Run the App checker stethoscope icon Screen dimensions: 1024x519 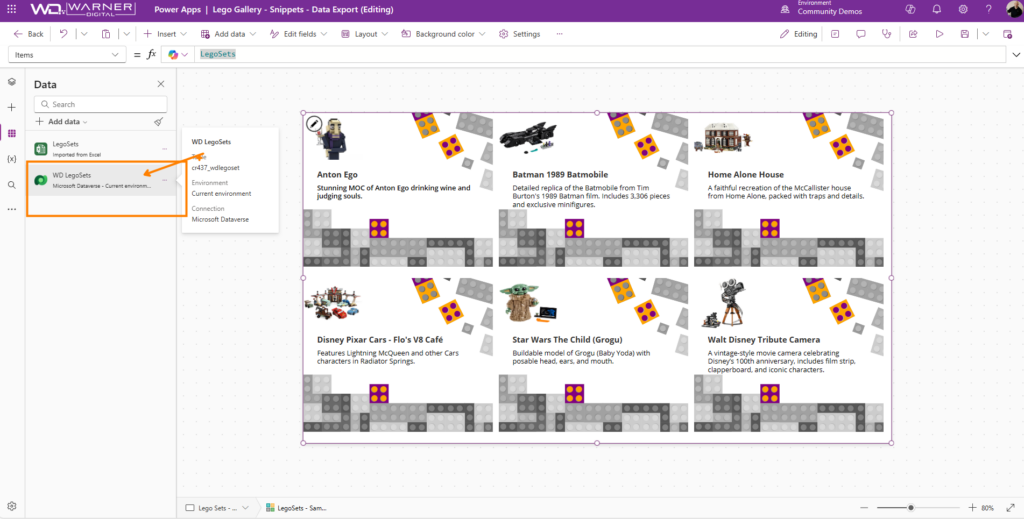(x=886, y=34)
